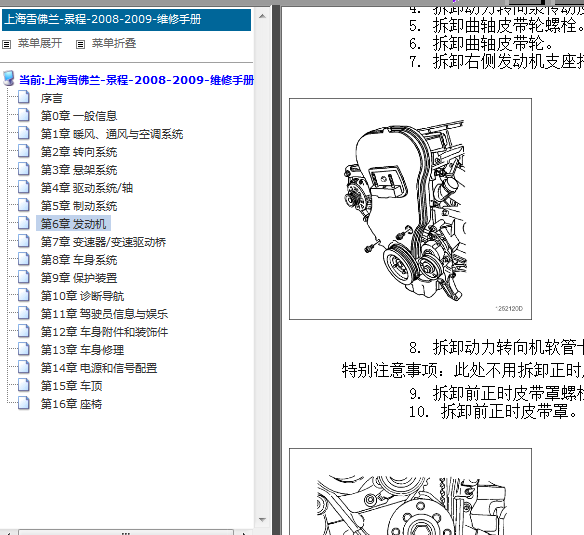The height and width of the screenshot is (535, 584).
Task: Click the page icon next to 序言
Action: coord(24,97)
